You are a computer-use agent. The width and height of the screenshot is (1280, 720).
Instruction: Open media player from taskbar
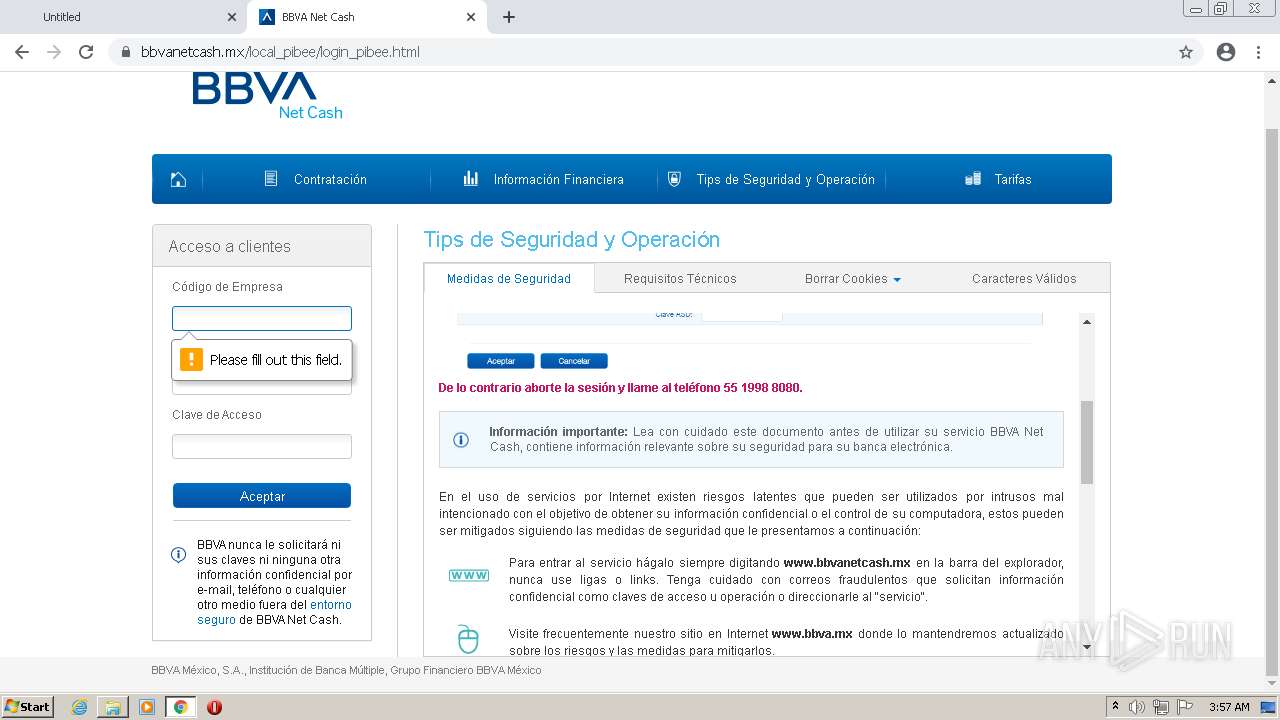point(147,707)
